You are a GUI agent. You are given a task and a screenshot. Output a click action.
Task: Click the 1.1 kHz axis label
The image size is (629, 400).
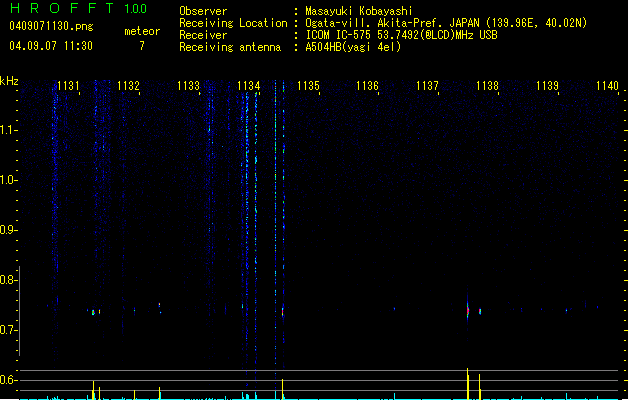8,130
